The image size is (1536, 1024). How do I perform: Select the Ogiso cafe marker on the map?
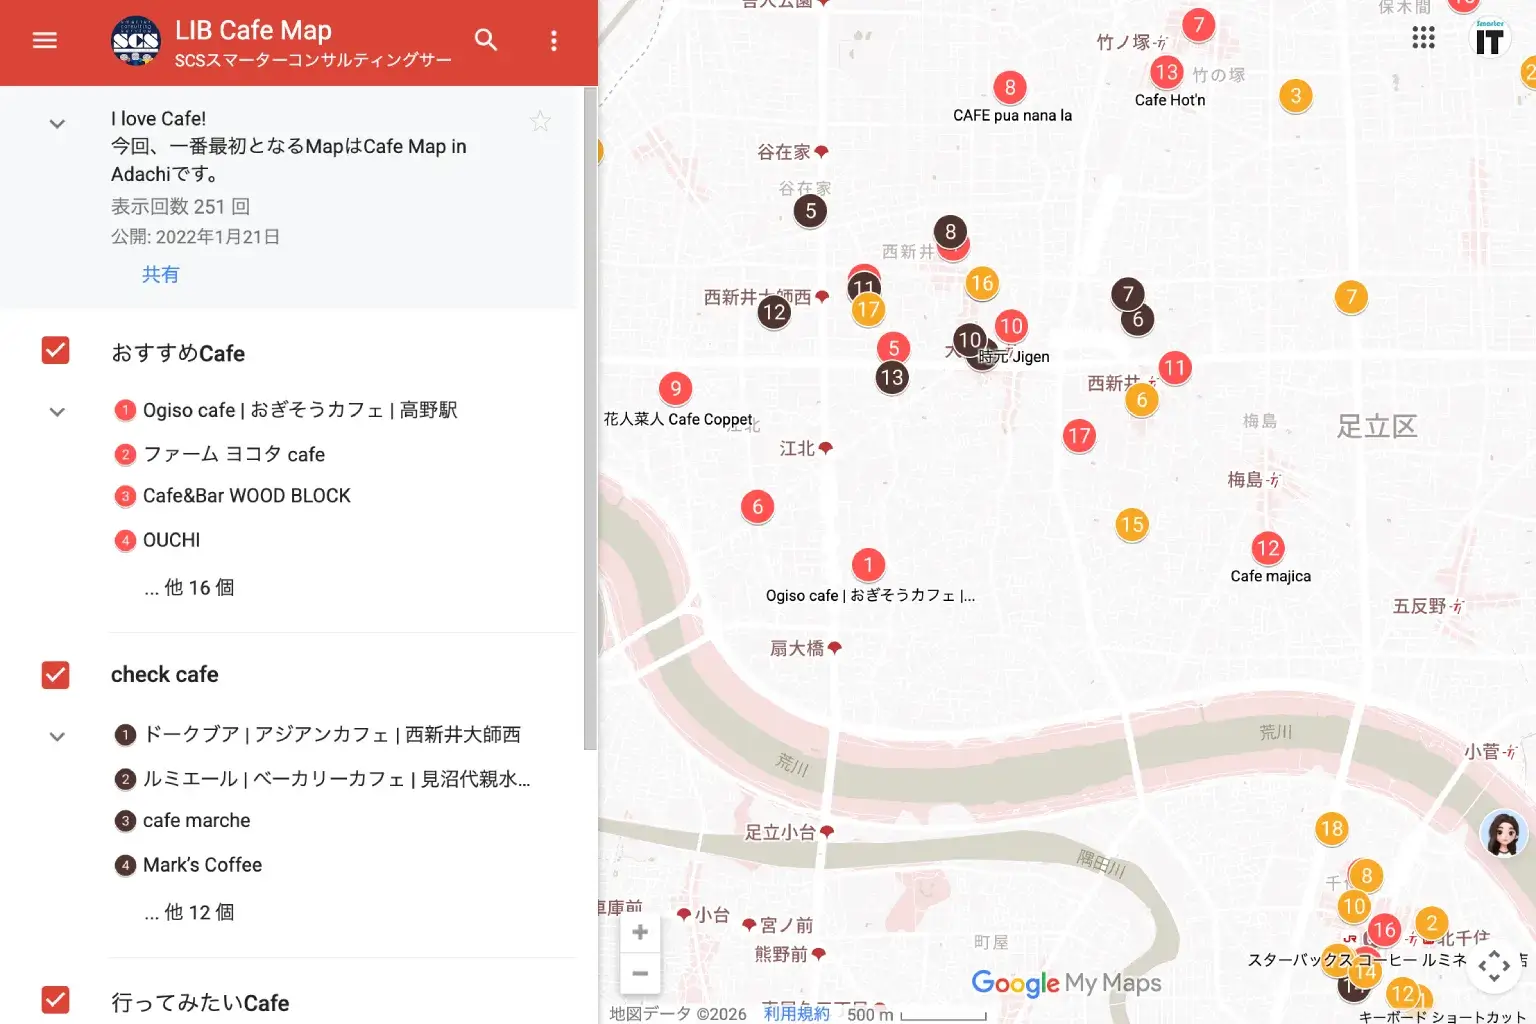[869, 564]
